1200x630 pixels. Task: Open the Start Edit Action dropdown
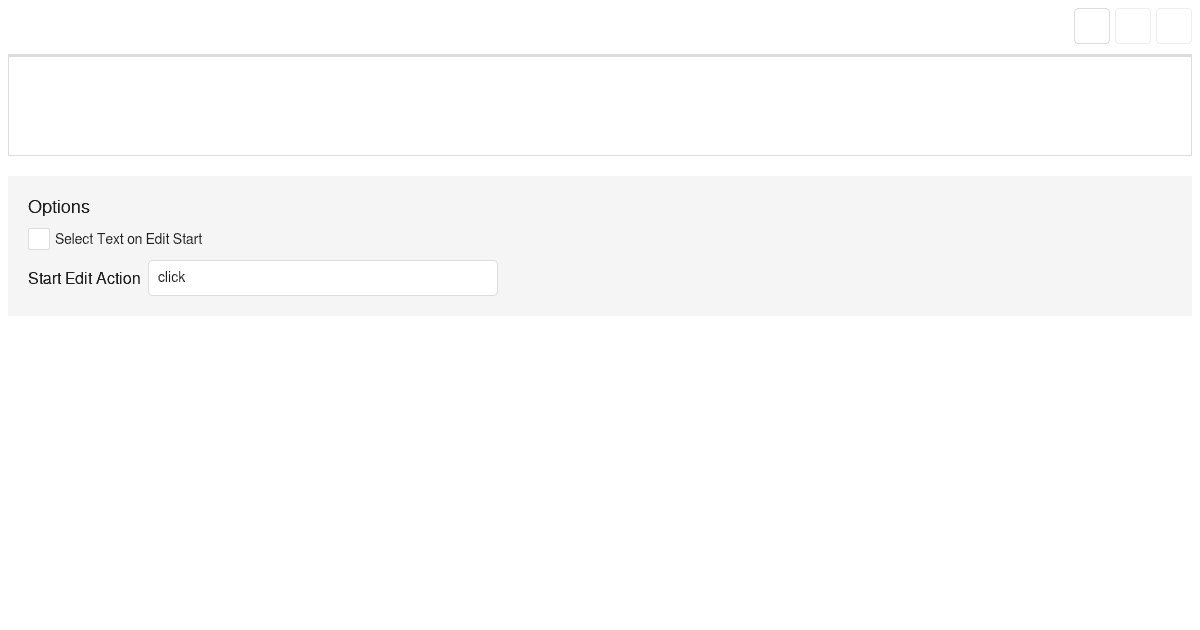tap(323, 278)
